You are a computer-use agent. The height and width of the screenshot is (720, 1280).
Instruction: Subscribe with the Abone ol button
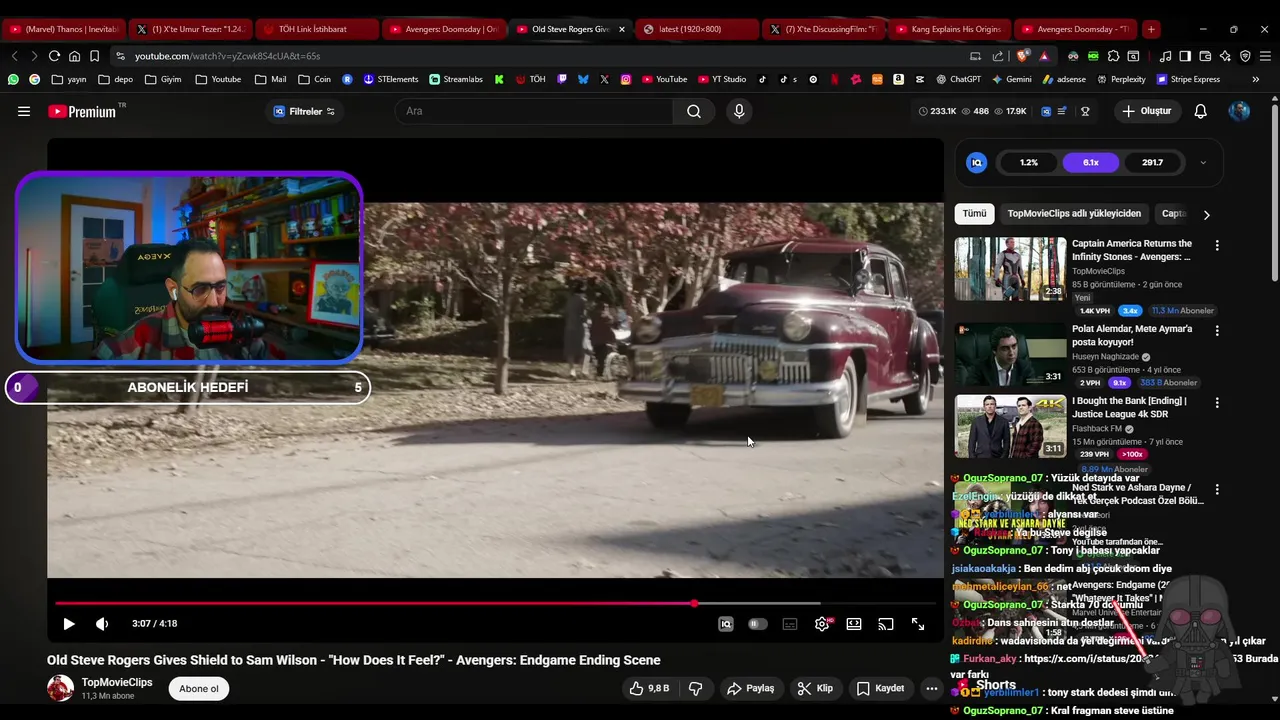[x=199, y=688]
